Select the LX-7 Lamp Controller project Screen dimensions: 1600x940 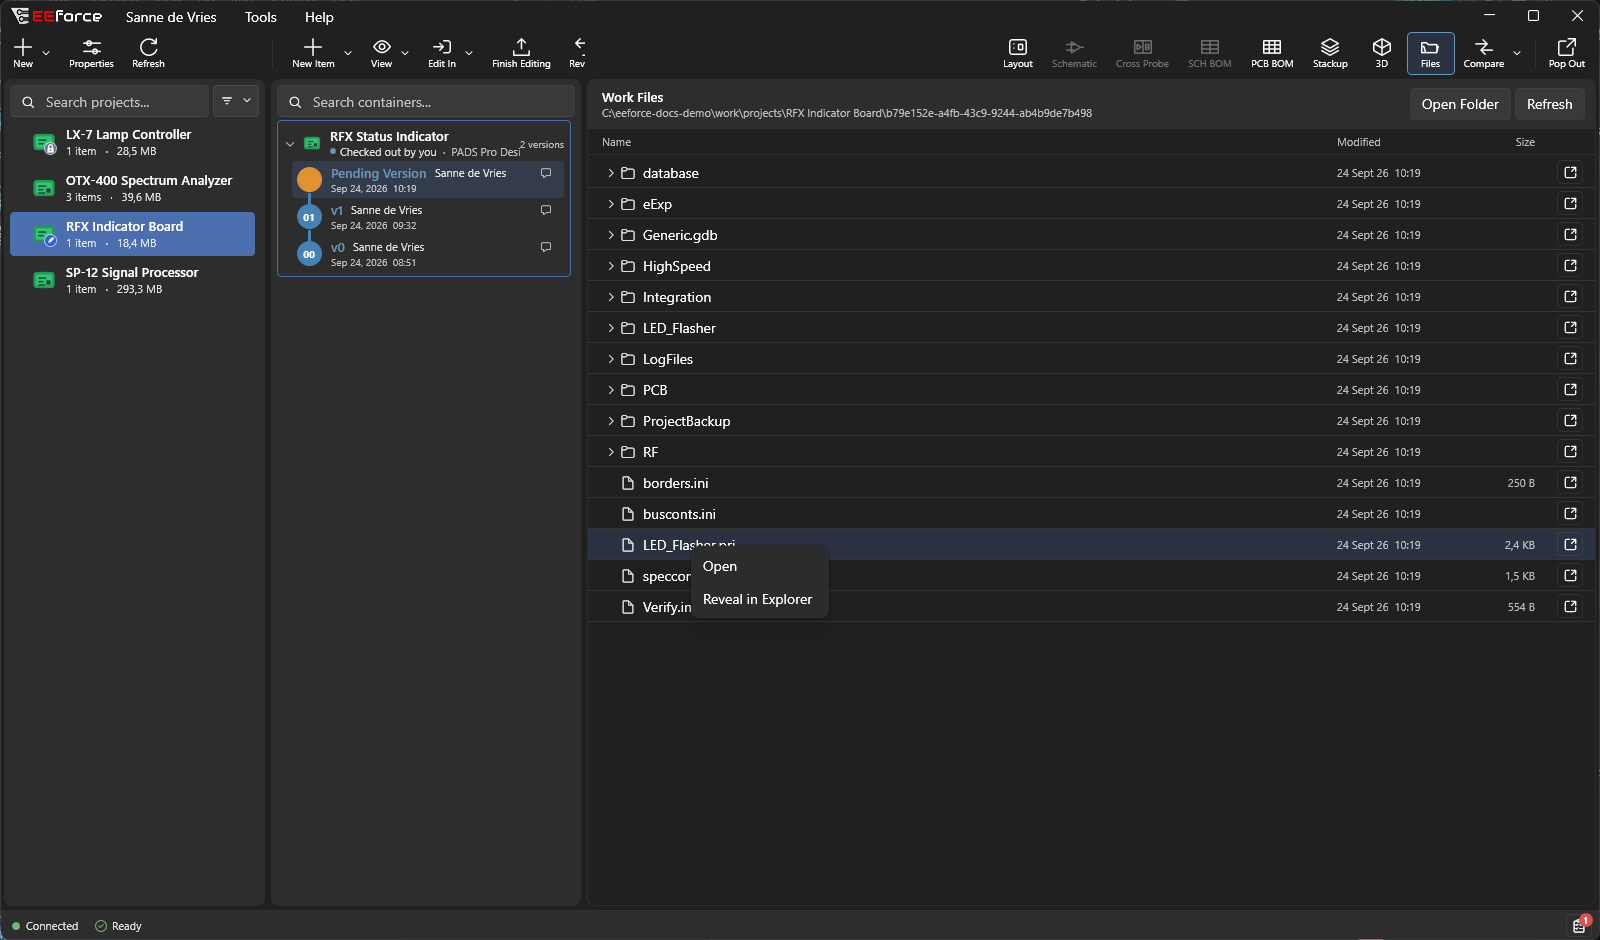pyautogui.click(x=132, y=143)
